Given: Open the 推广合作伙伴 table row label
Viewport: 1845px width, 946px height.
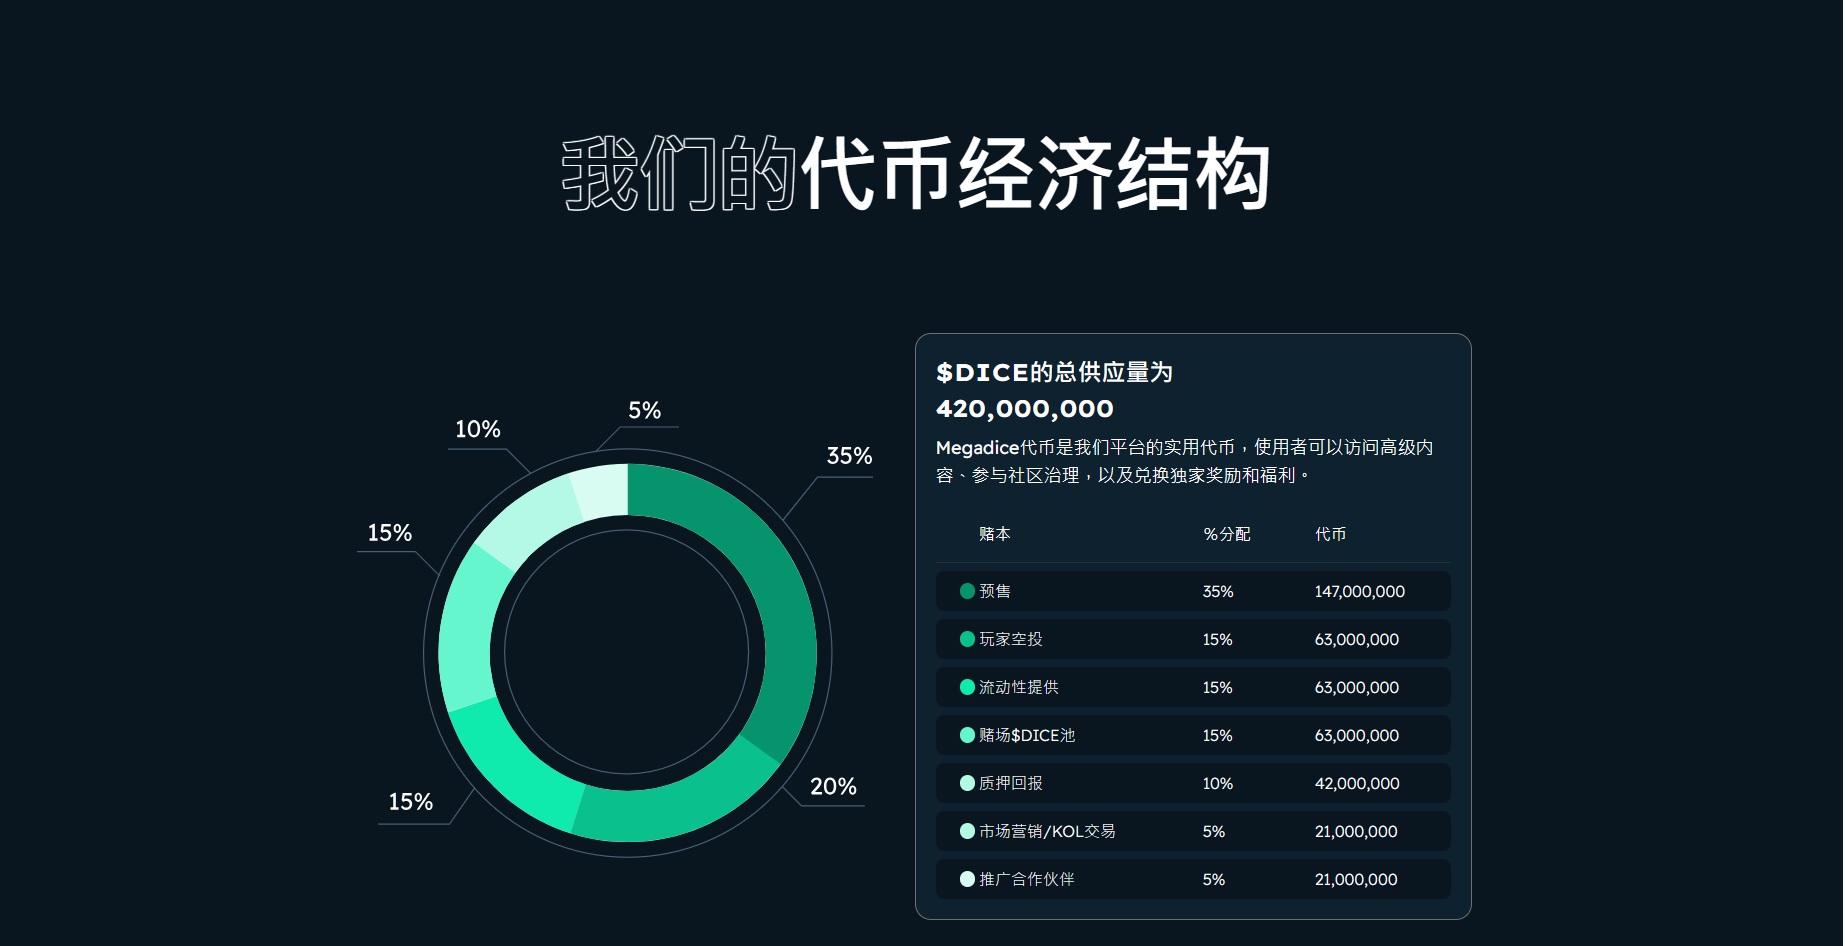Looking at the screenshot, I should click(x=1026, y=879).
